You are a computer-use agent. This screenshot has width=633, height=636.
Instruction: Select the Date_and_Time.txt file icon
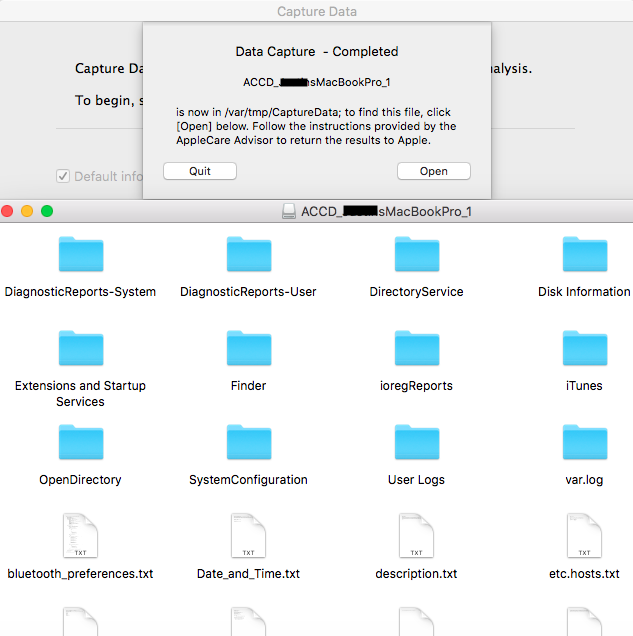click(x=248, y=536)
